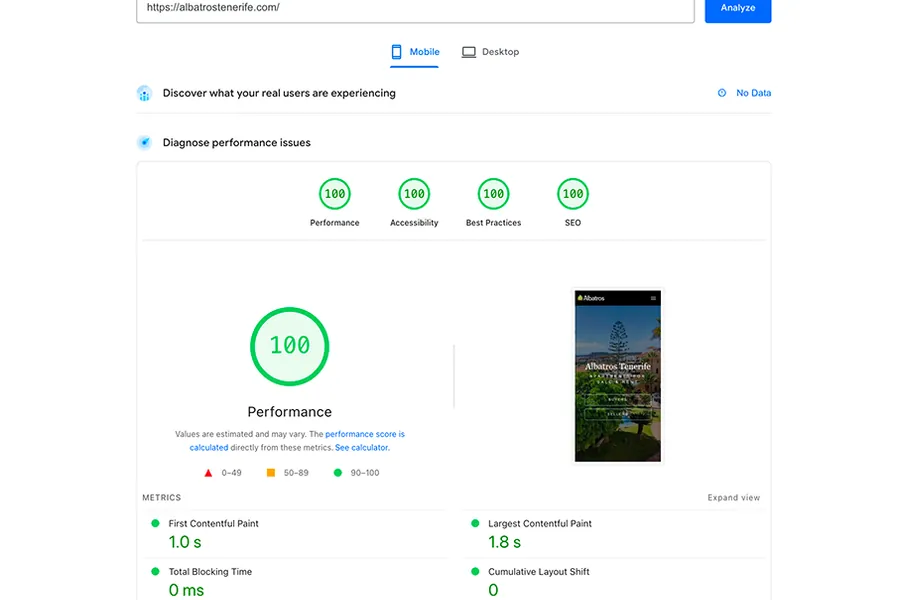Viewport: 900px width, 600px height.
Task: Click the green dot beside Cumulative Layout Shift
Action: (x=475, y=571)
